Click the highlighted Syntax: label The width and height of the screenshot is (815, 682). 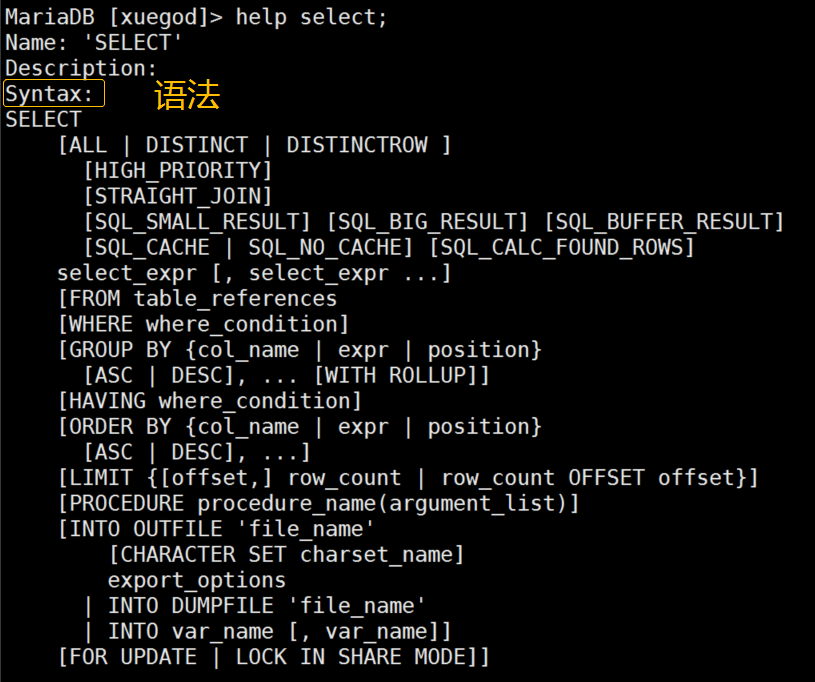point(54,94)
